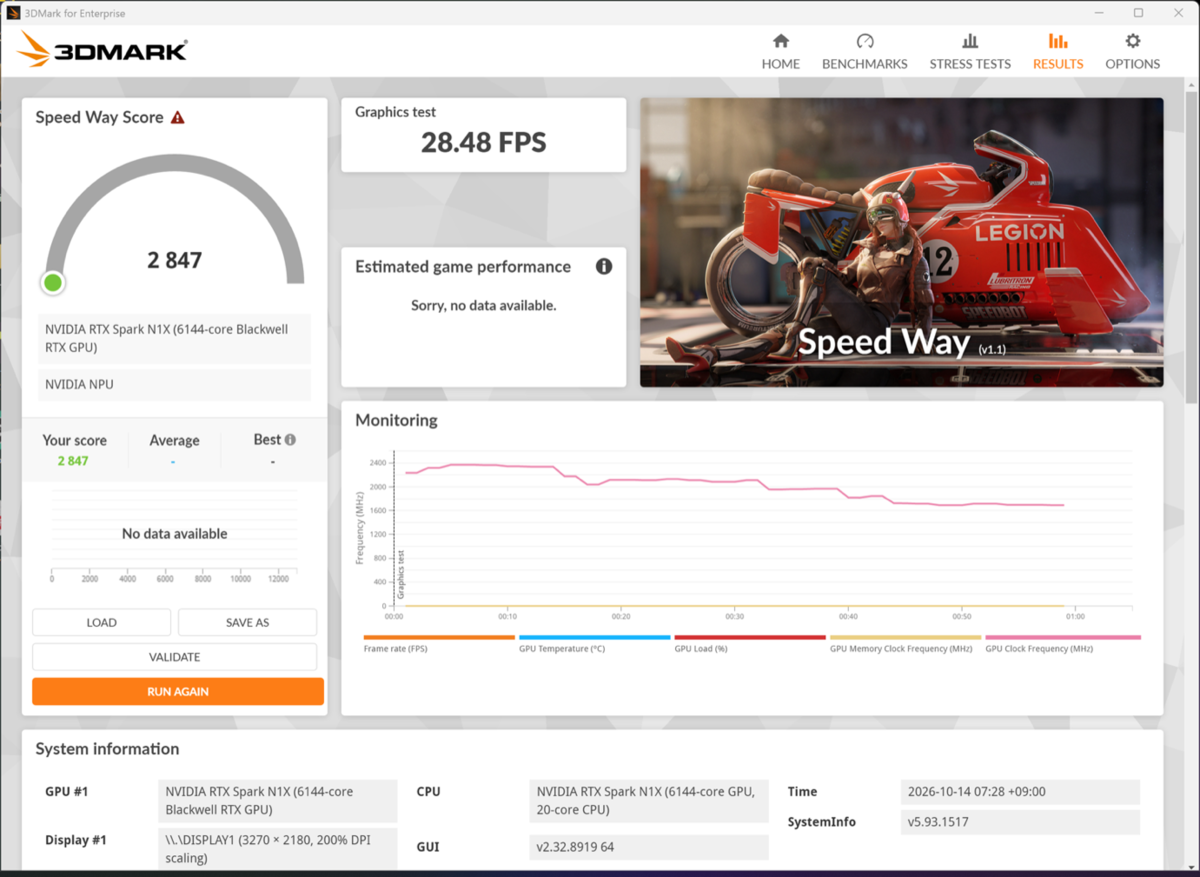The height and width of the screenshot is (877, 1200).
Task: Click the Estimated game performance info icon
Action: coord(604,266)
